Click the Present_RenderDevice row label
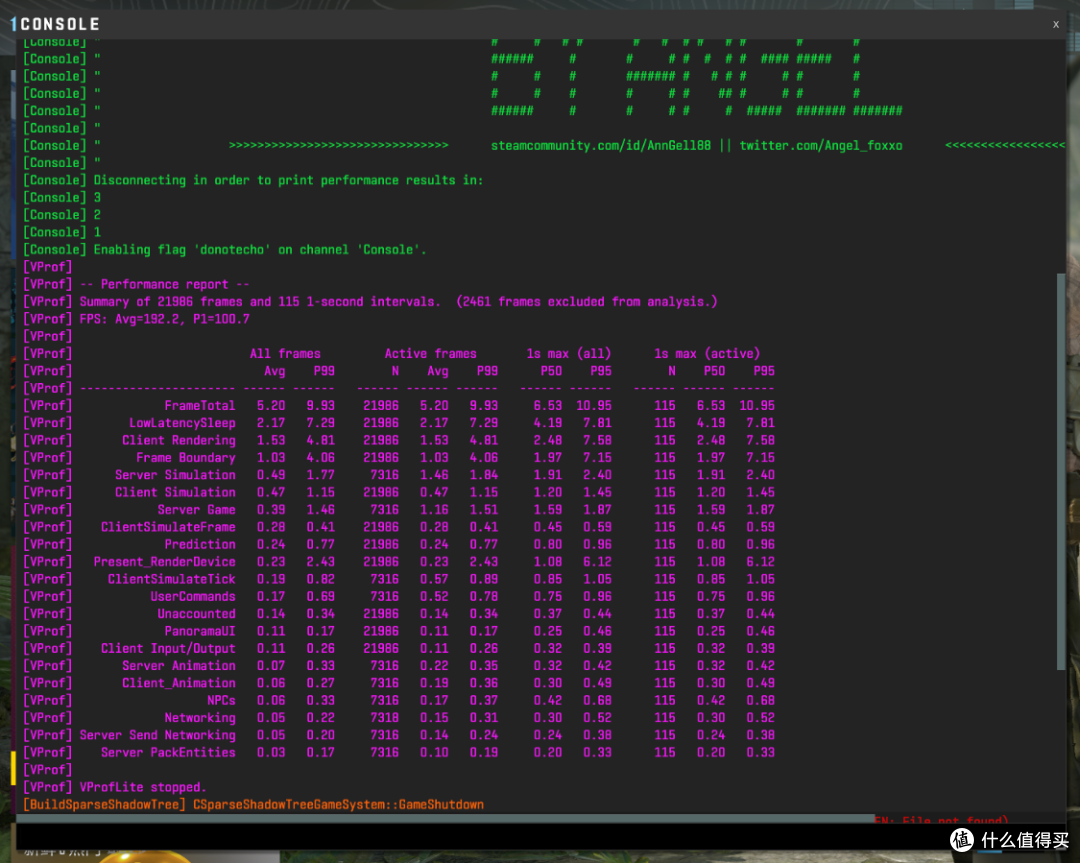1080x863 pixels. 165,561
